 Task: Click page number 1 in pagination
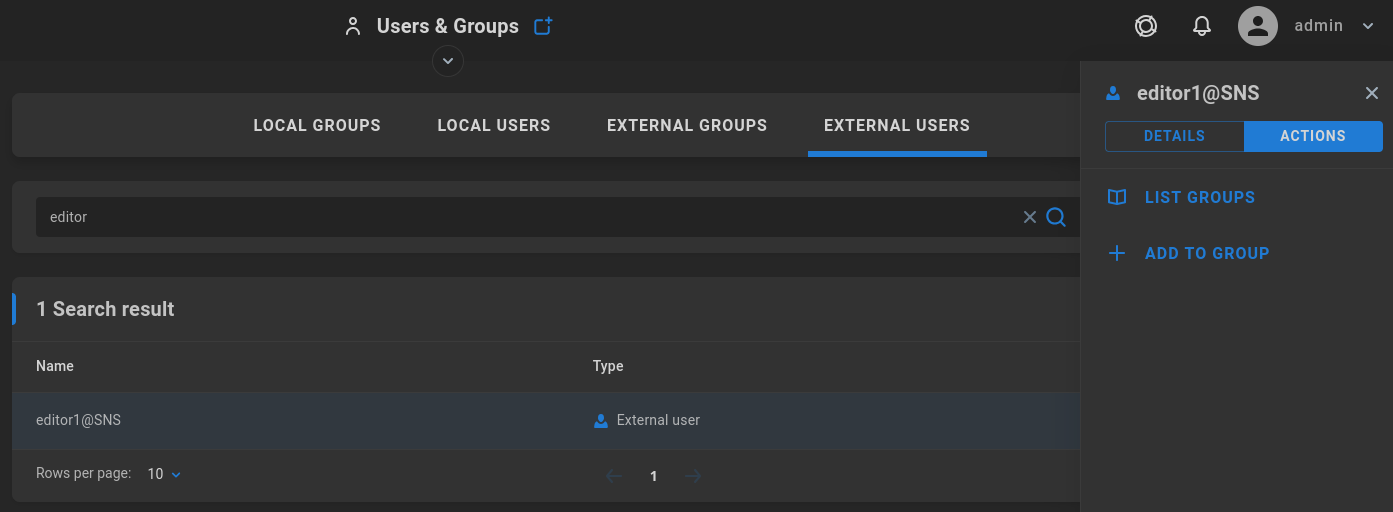point(654,476)
